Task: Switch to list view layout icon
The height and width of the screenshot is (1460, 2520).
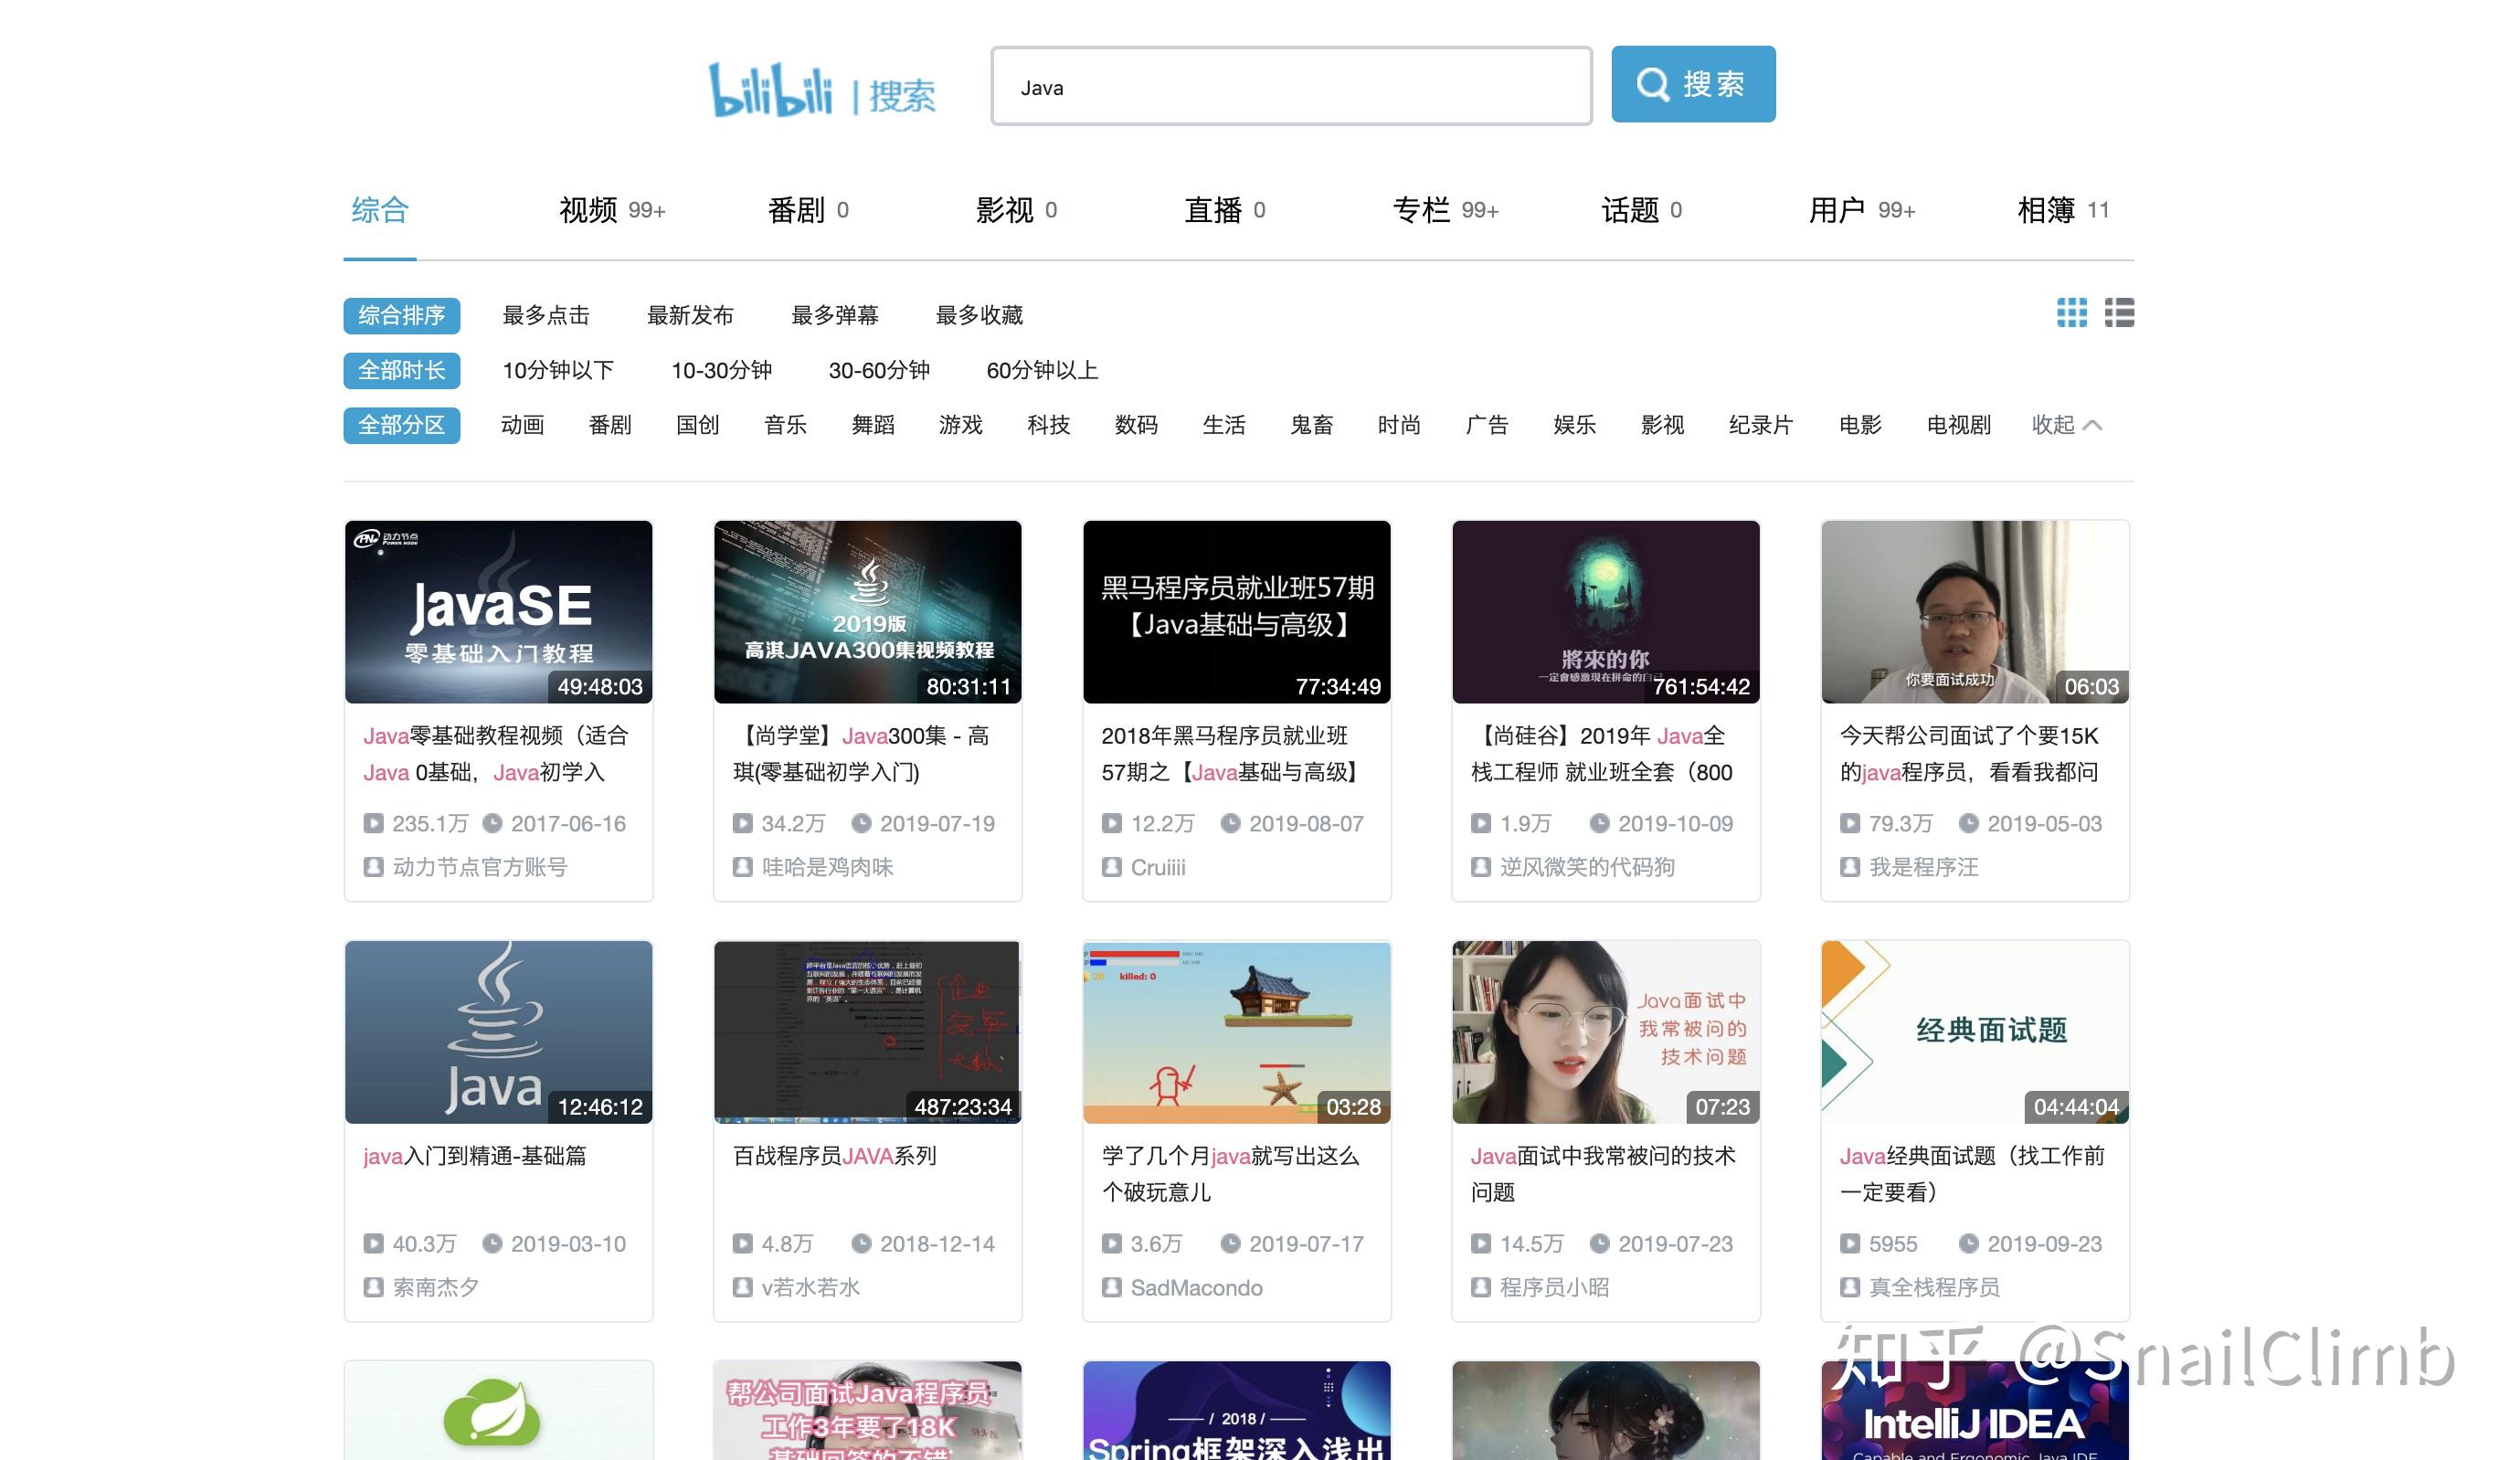Action: click(x=2118, y=313)
